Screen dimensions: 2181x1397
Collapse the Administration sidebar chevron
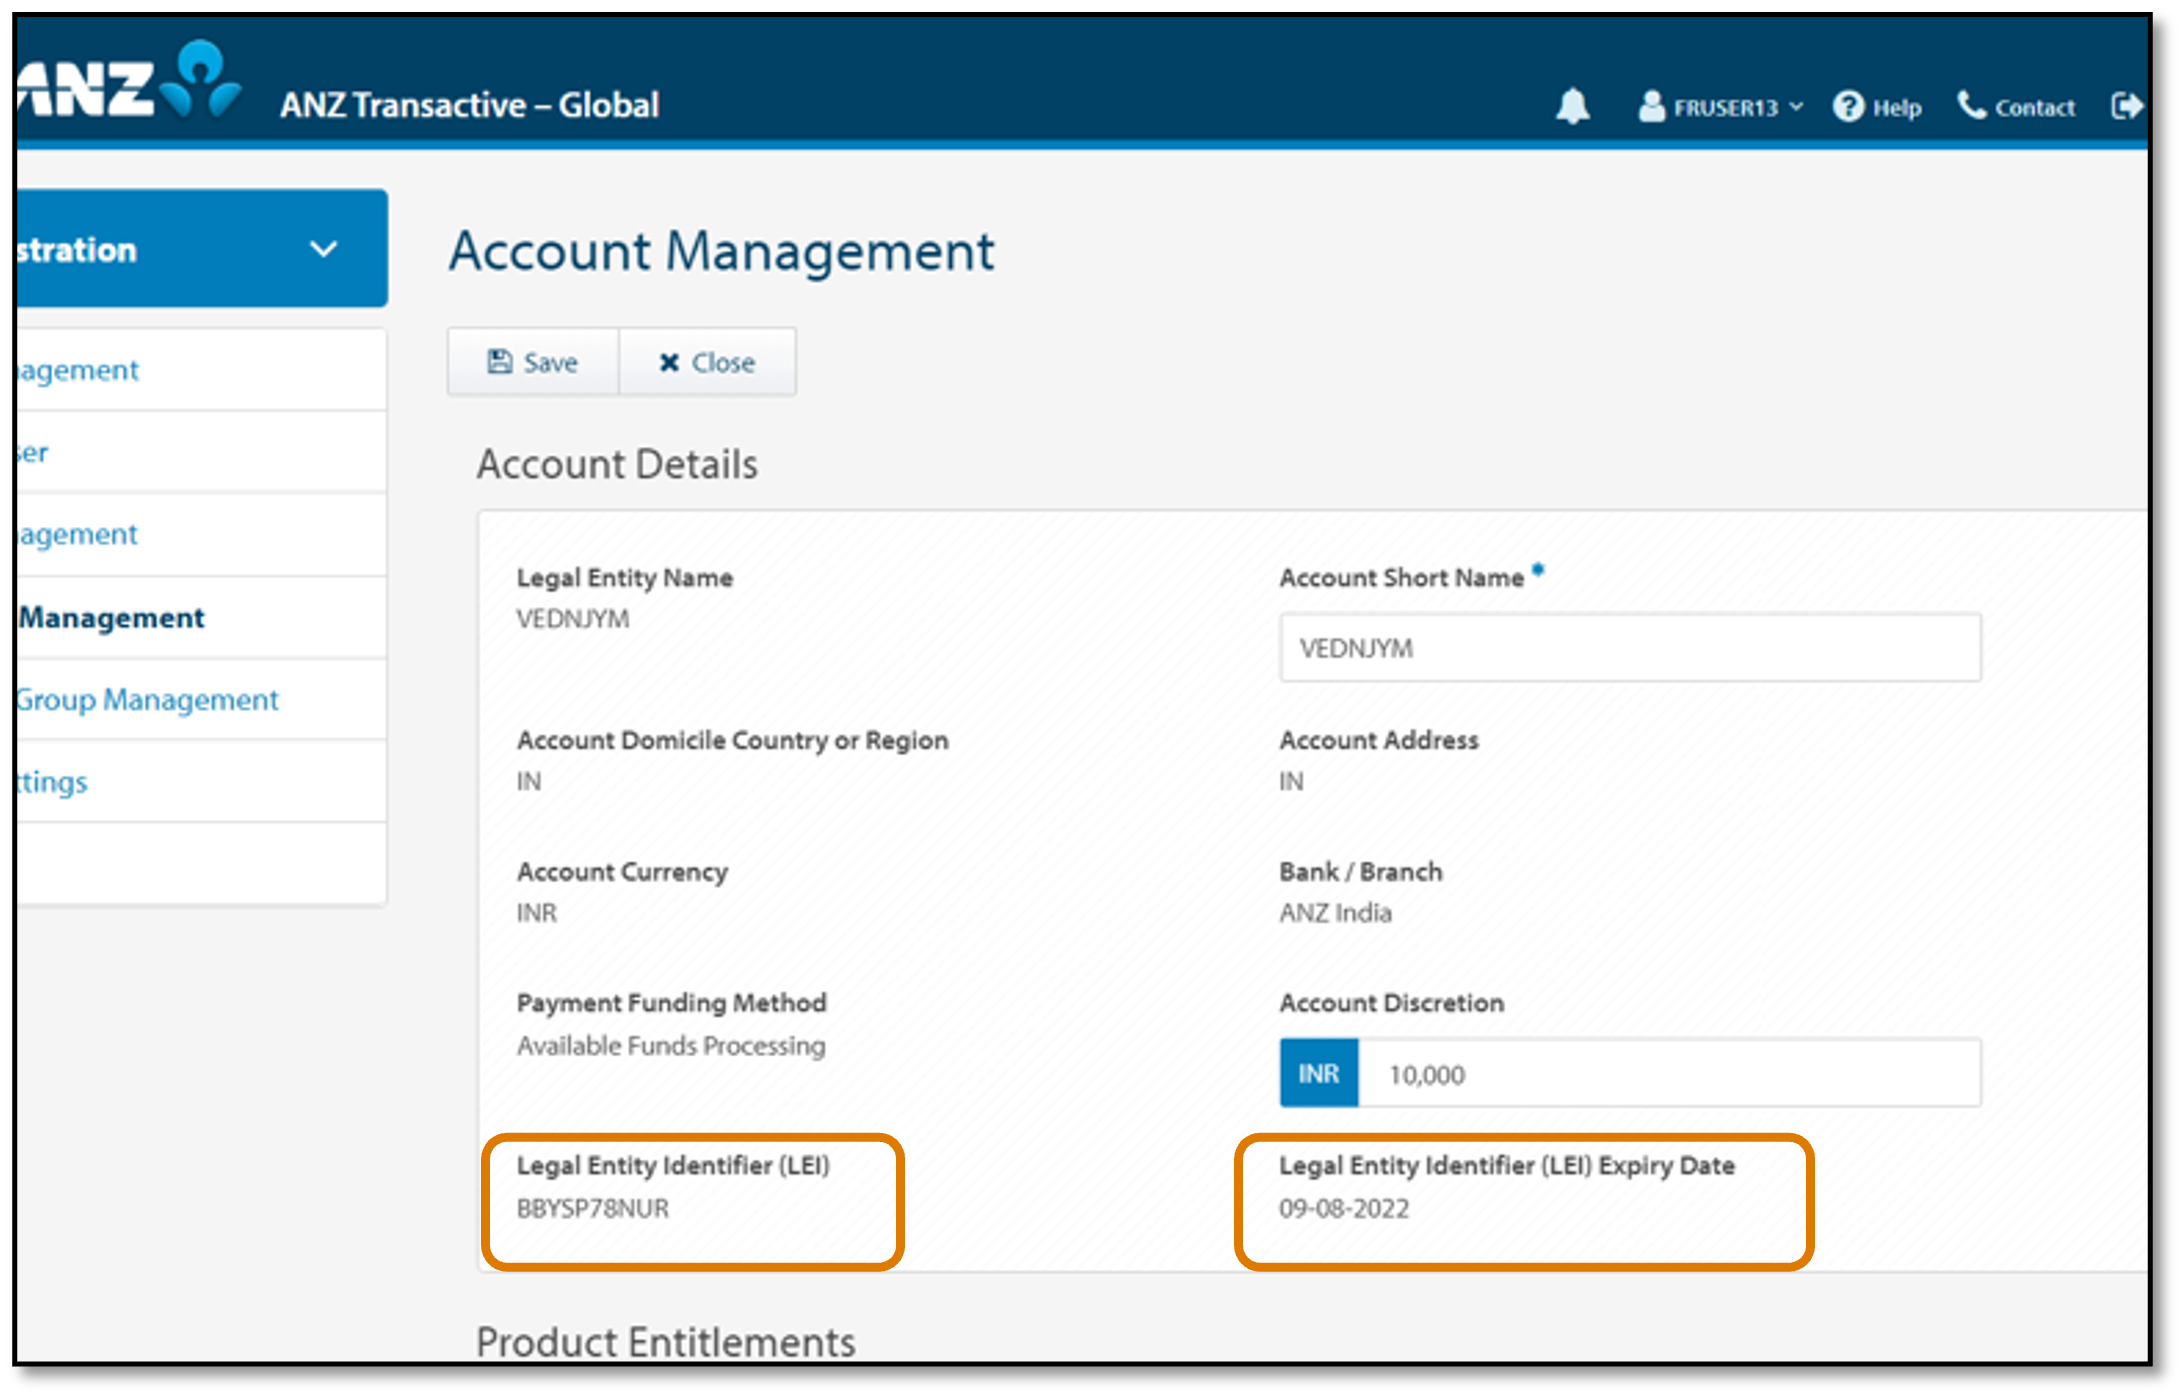tap(323, 249)
